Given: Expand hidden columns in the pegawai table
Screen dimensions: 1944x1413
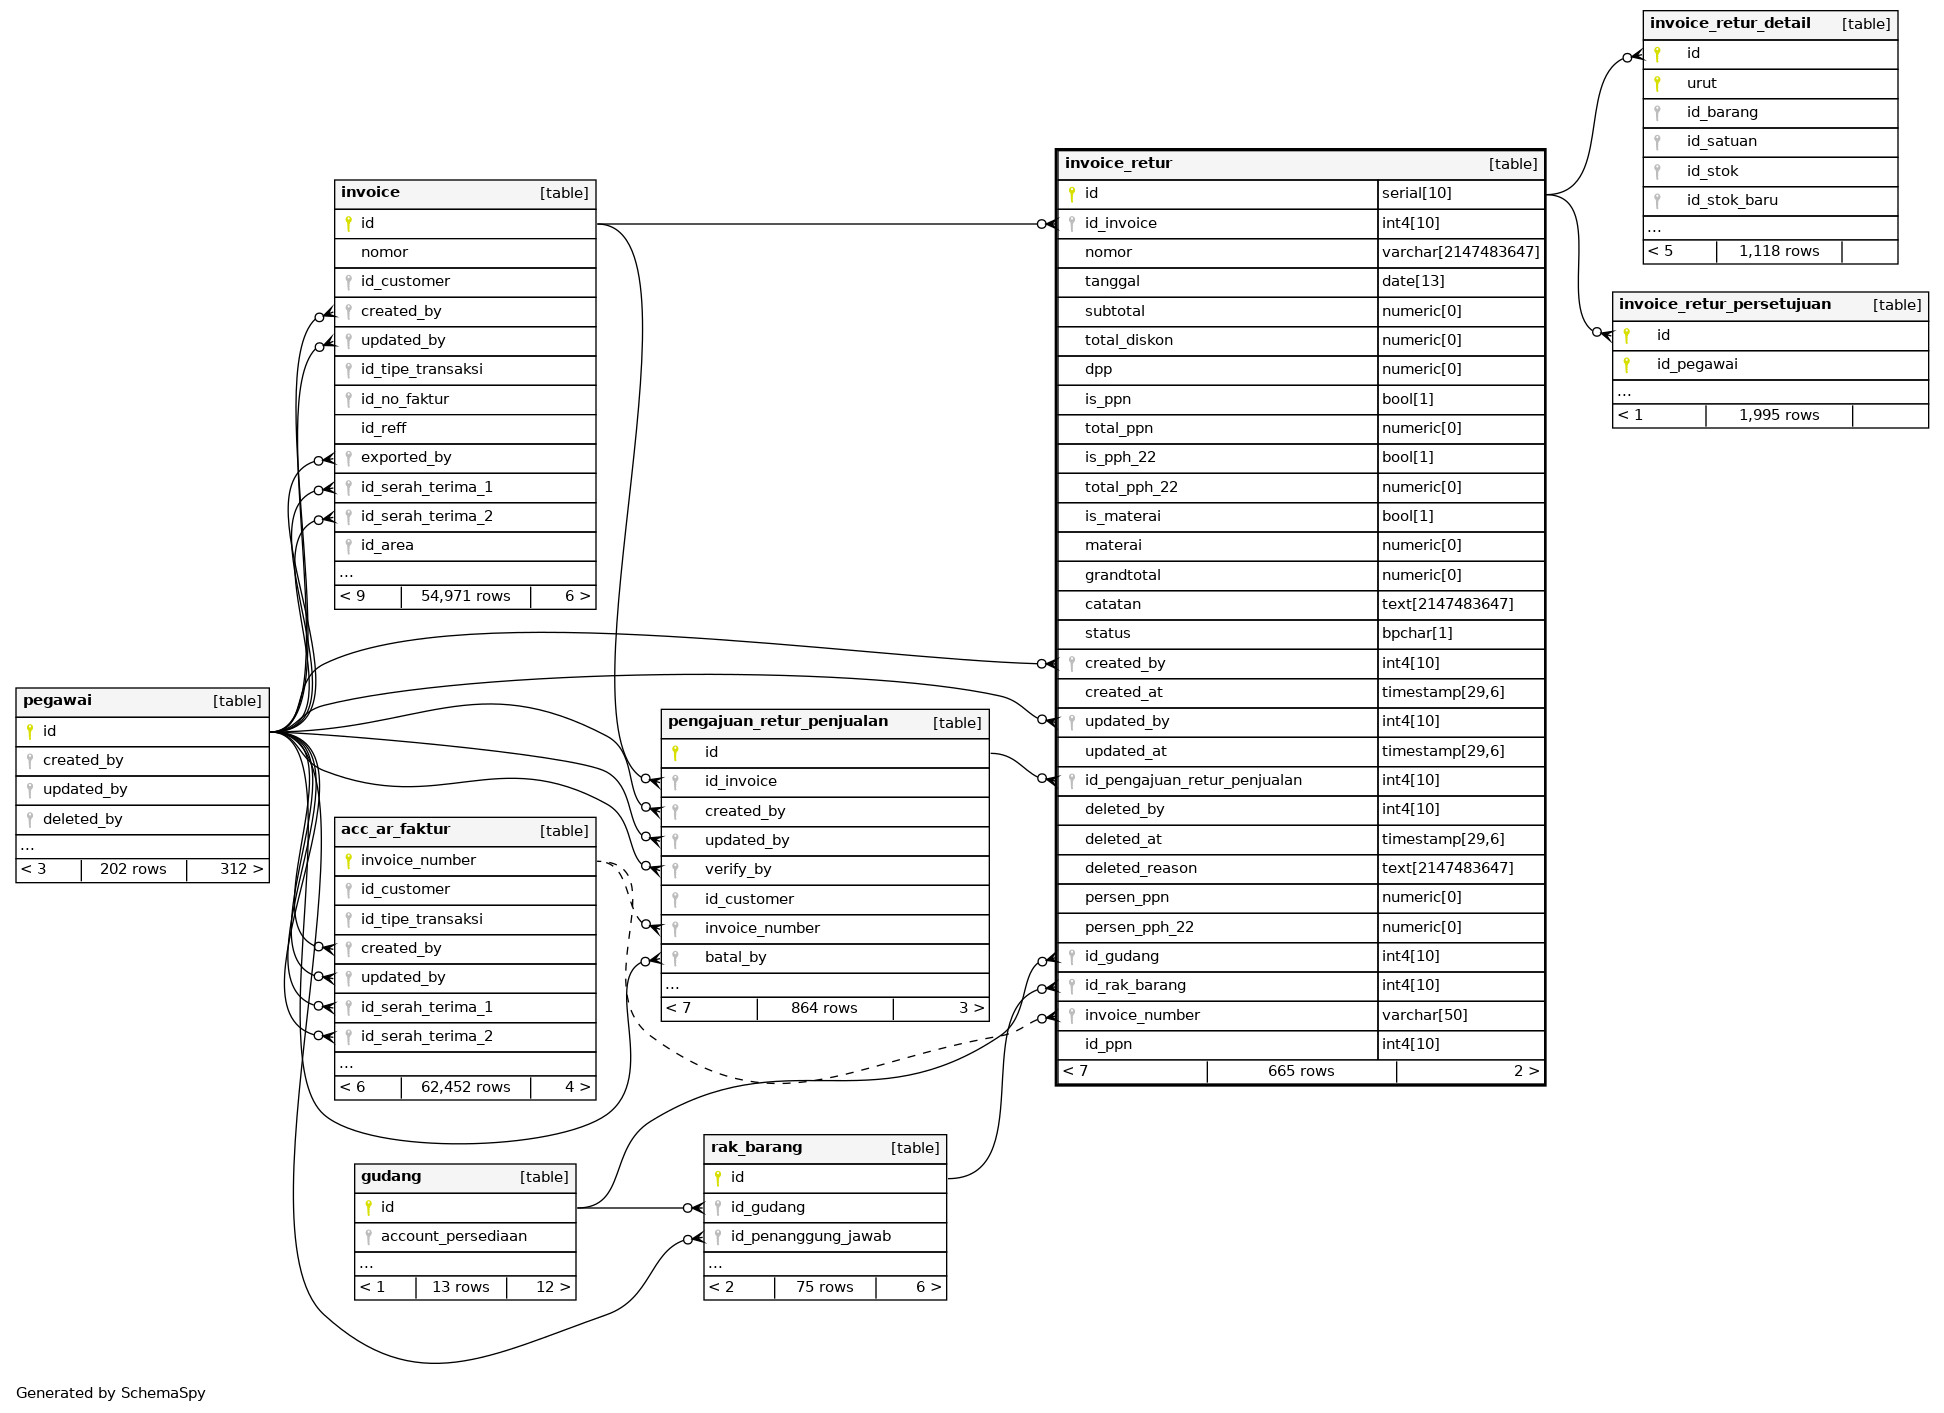Looking at the screenshot, I should [27, 847].
